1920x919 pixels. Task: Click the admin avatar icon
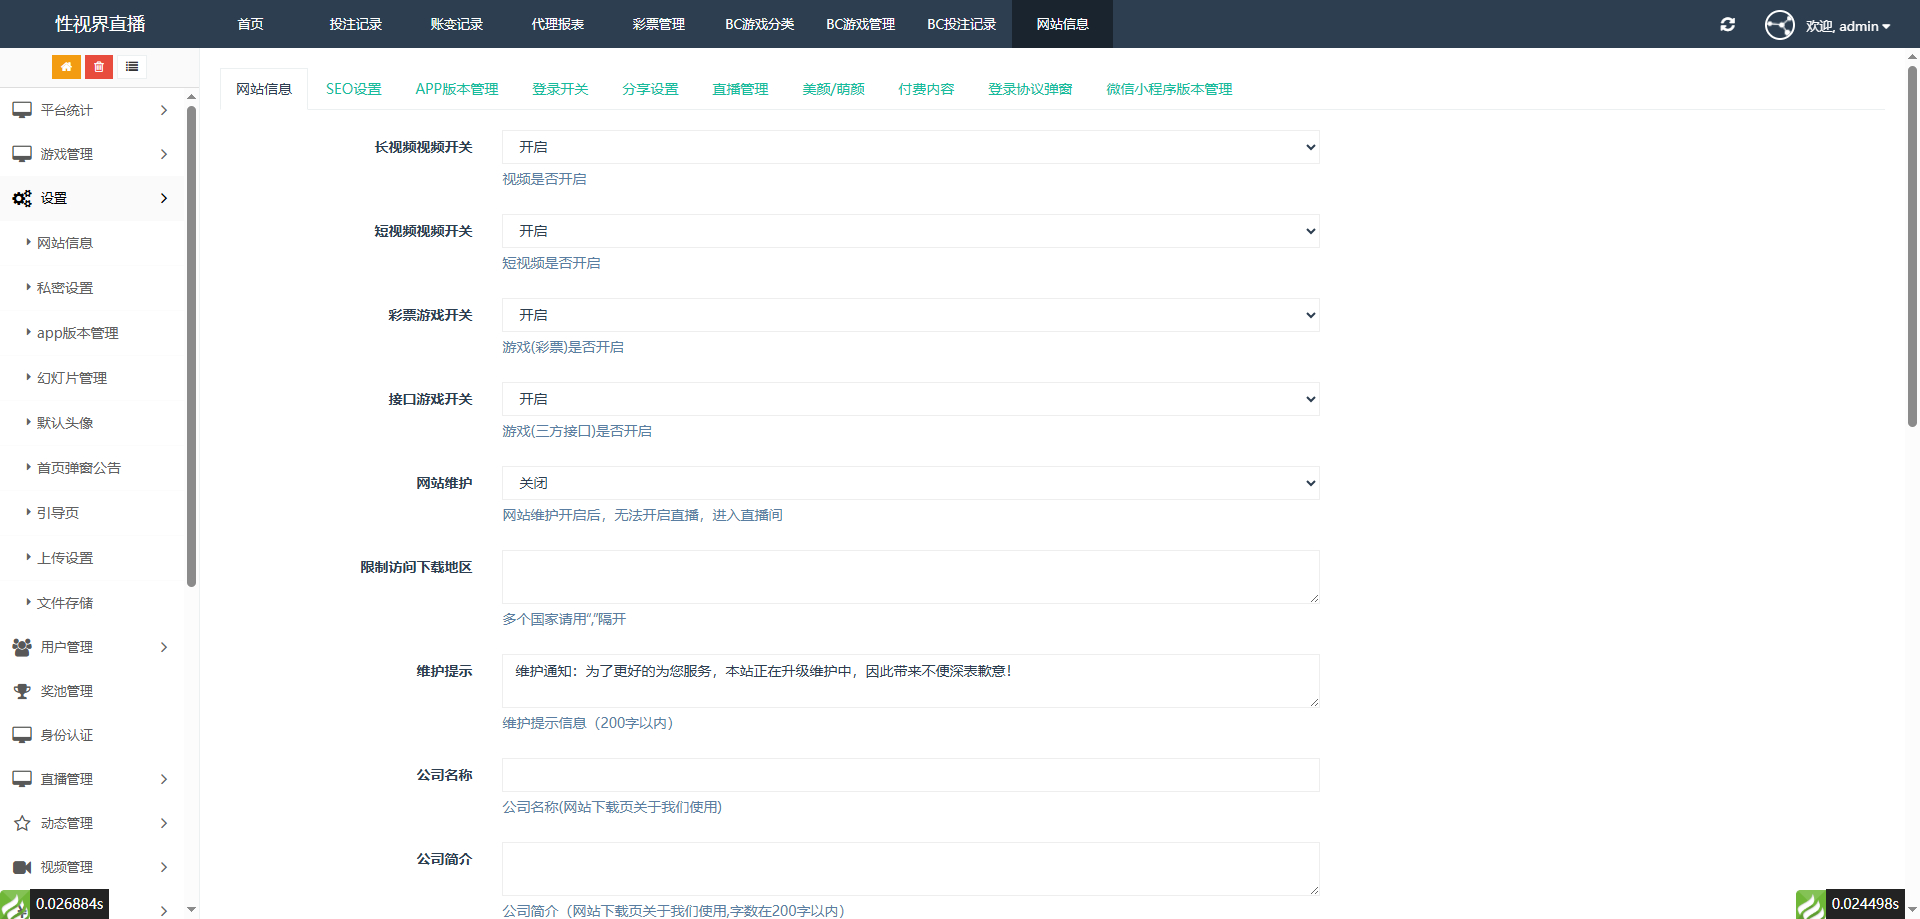[1779, 25]
